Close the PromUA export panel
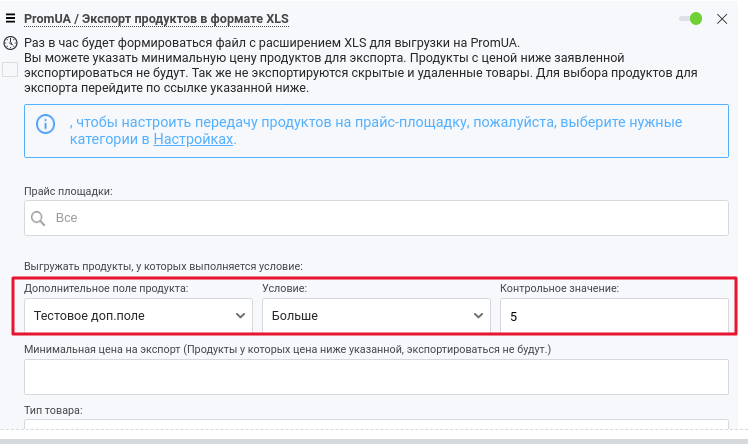 click(x=722, y=19)
